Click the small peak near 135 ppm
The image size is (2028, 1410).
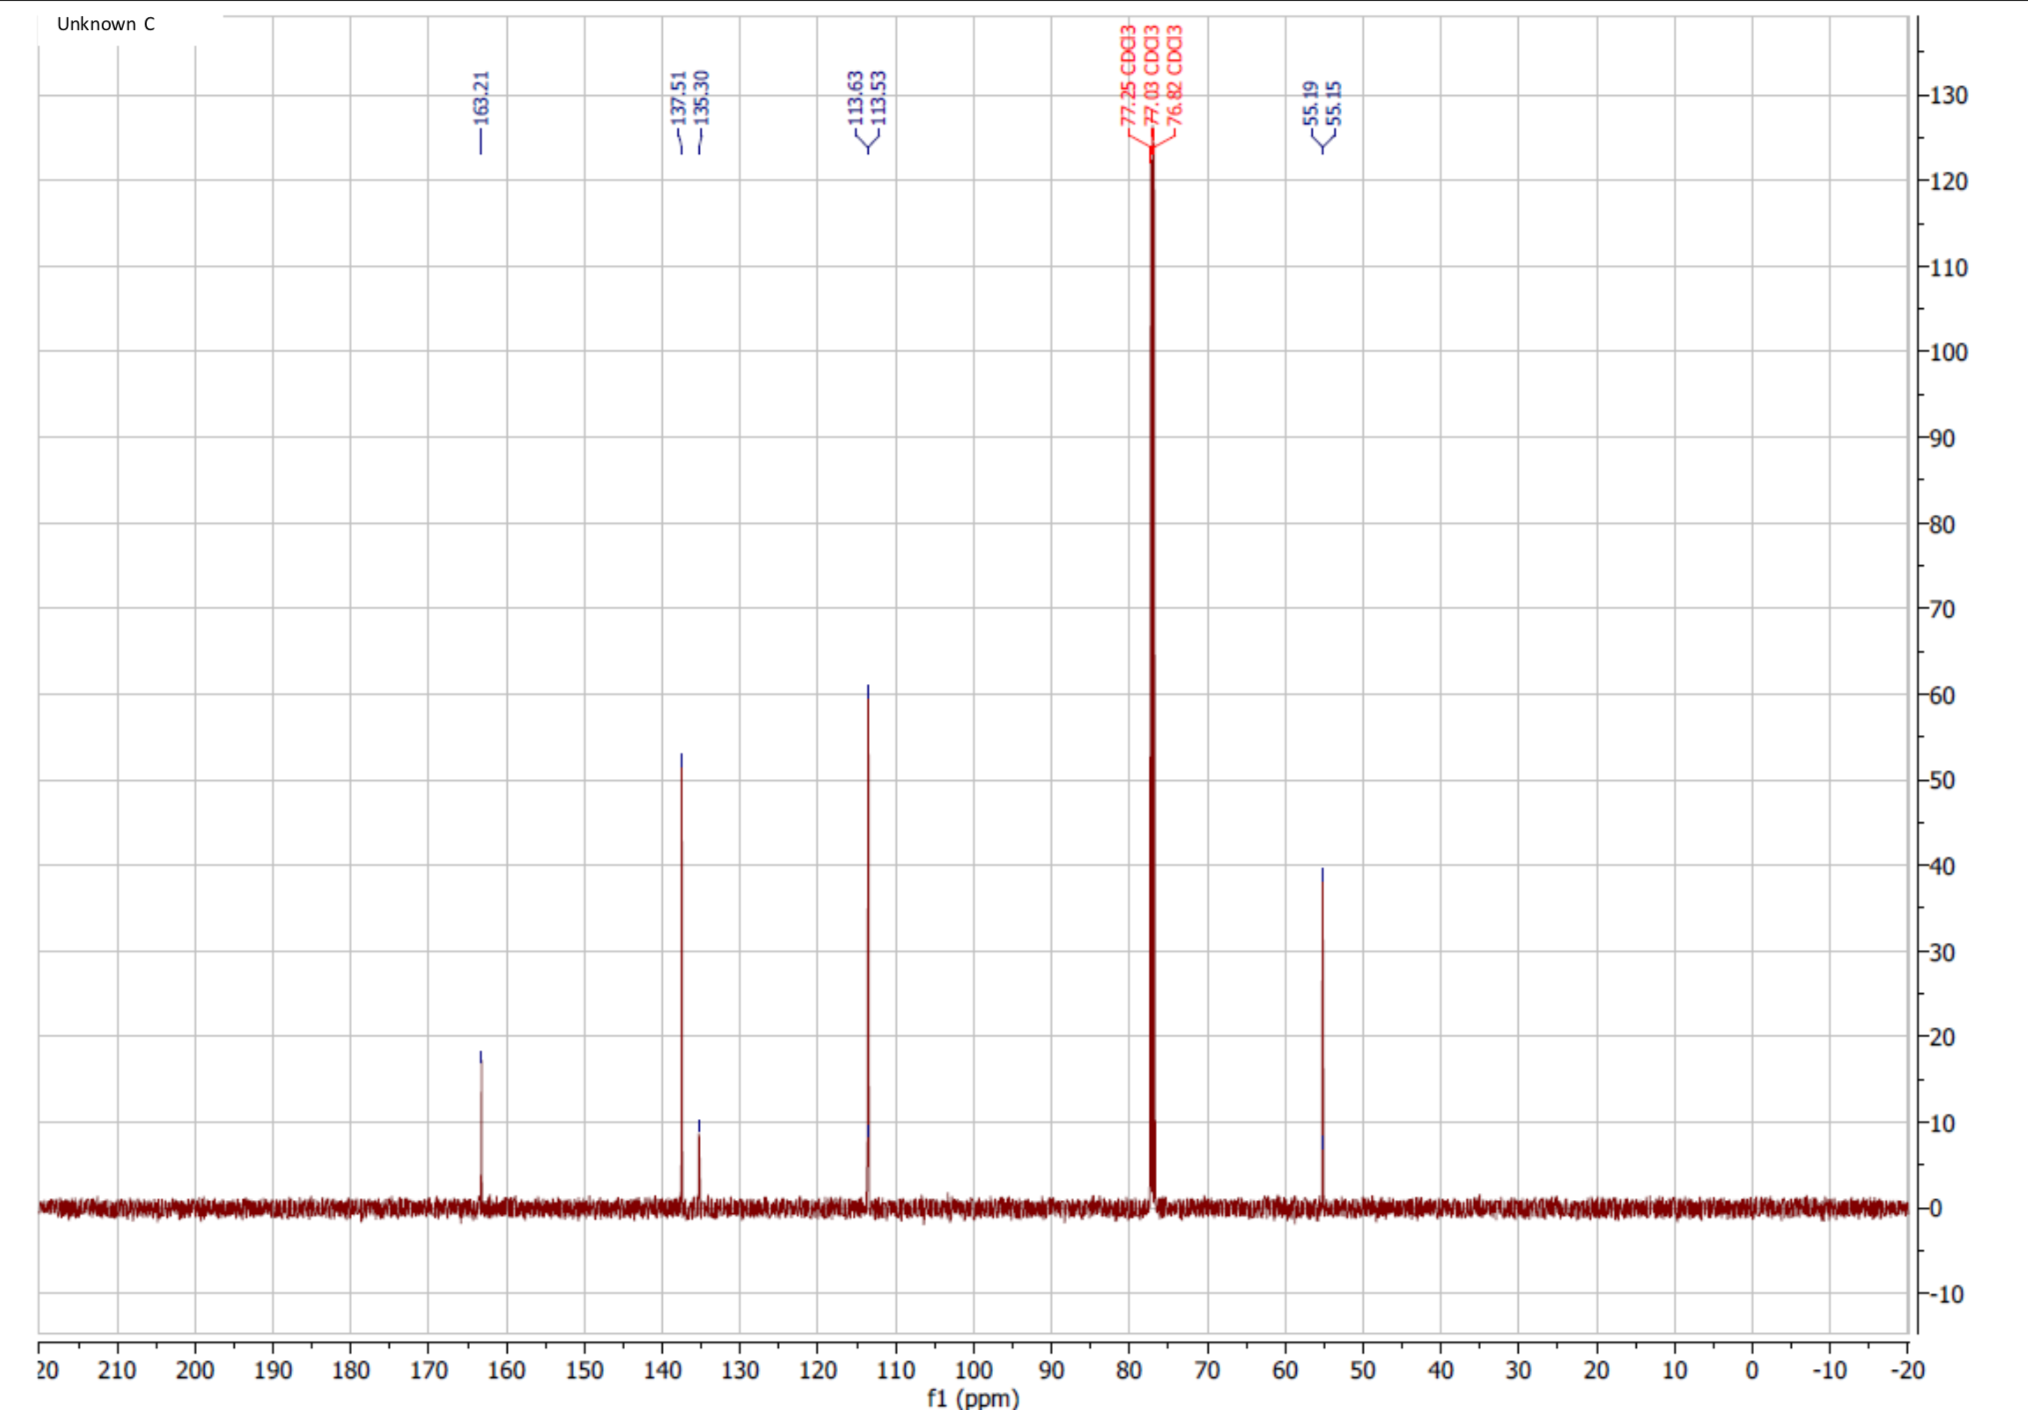[699, 1160]
